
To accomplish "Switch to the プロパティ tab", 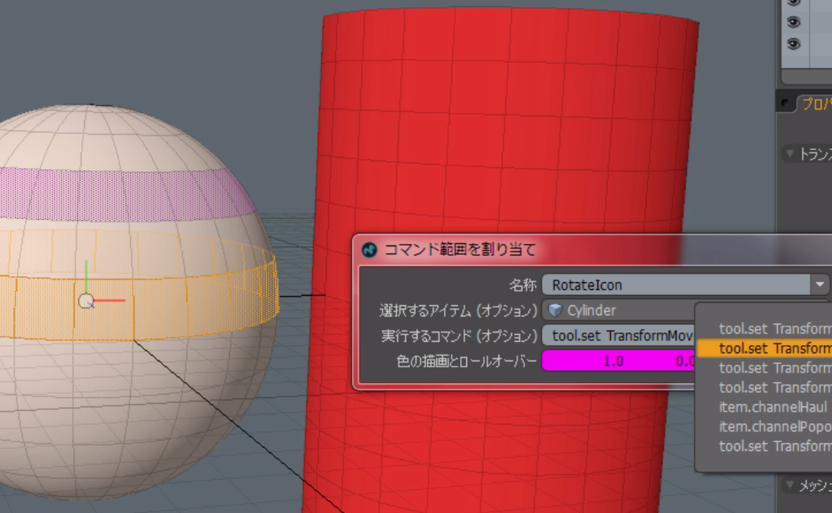I will pyautogui.click(x=815, y=105).
